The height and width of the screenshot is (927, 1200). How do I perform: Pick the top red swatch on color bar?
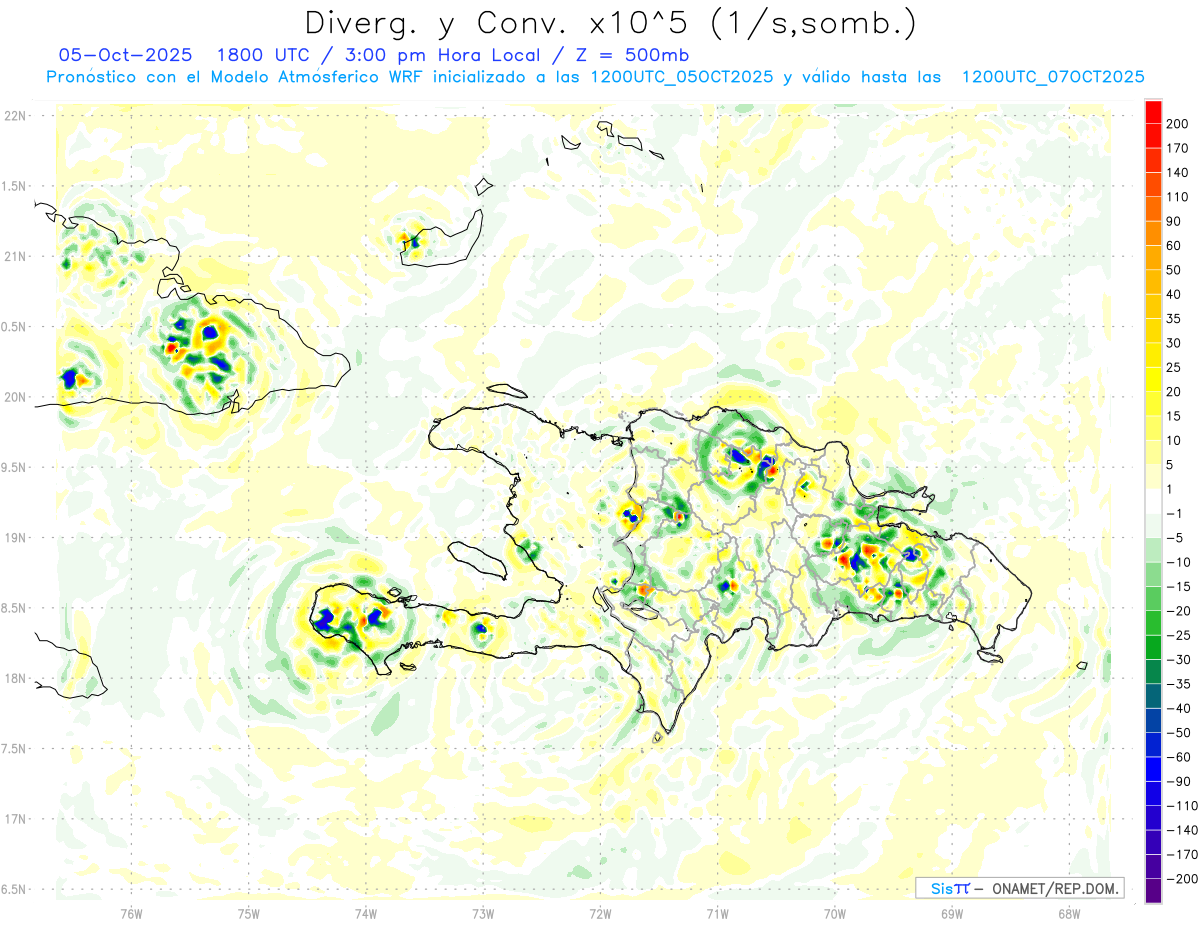pos(1153,112)
